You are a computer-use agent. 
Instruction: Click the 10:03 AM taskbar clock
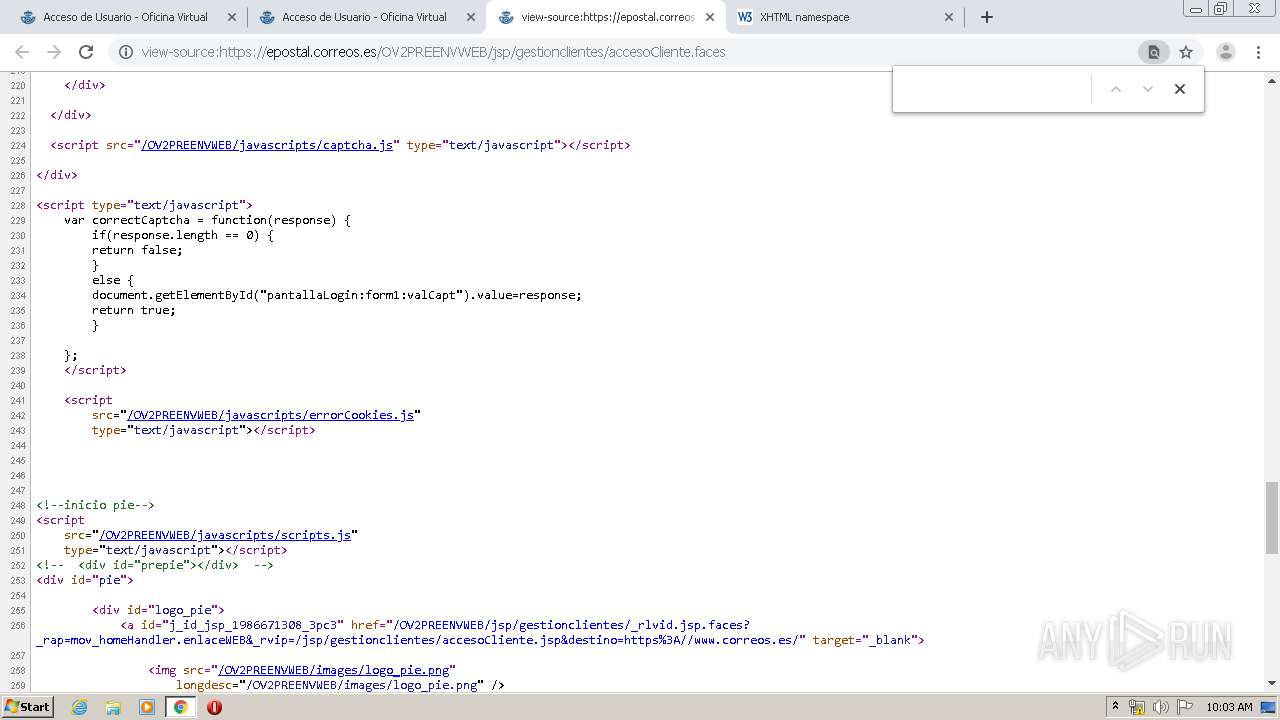pos(1229,707)
